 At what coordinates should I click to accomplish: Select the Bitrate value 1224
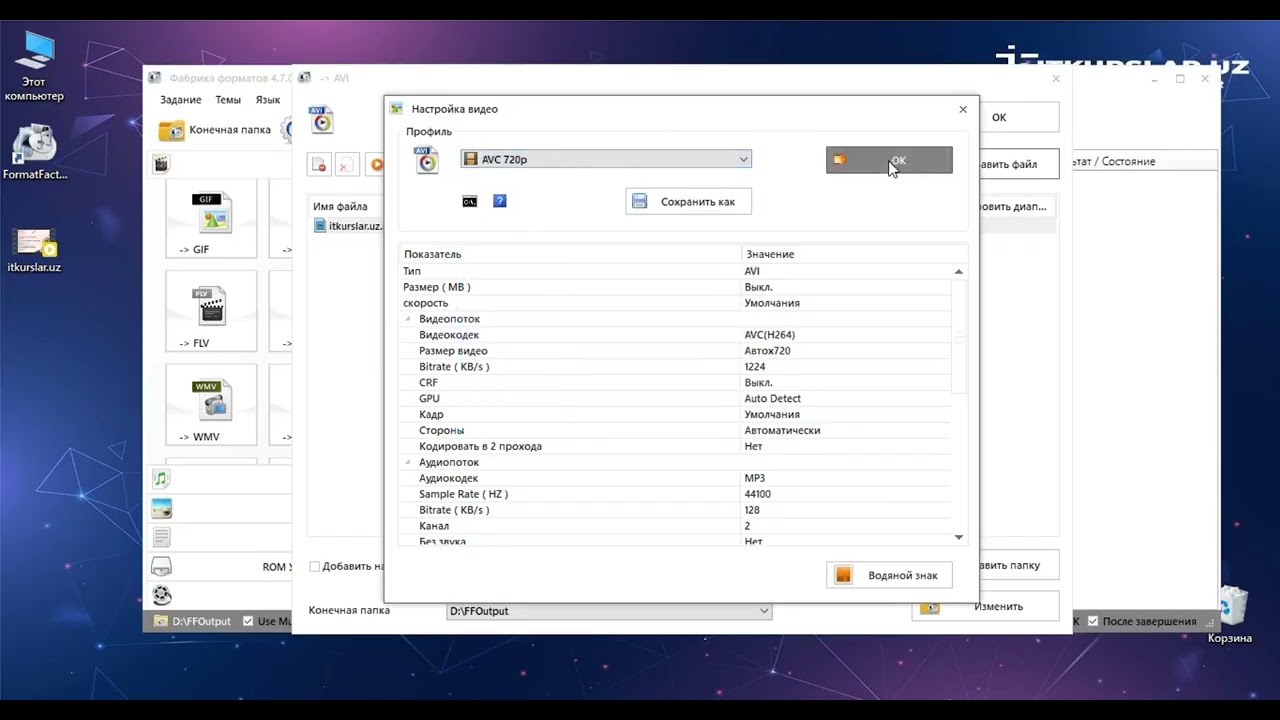pyautogui.click(x=755, y=367)
